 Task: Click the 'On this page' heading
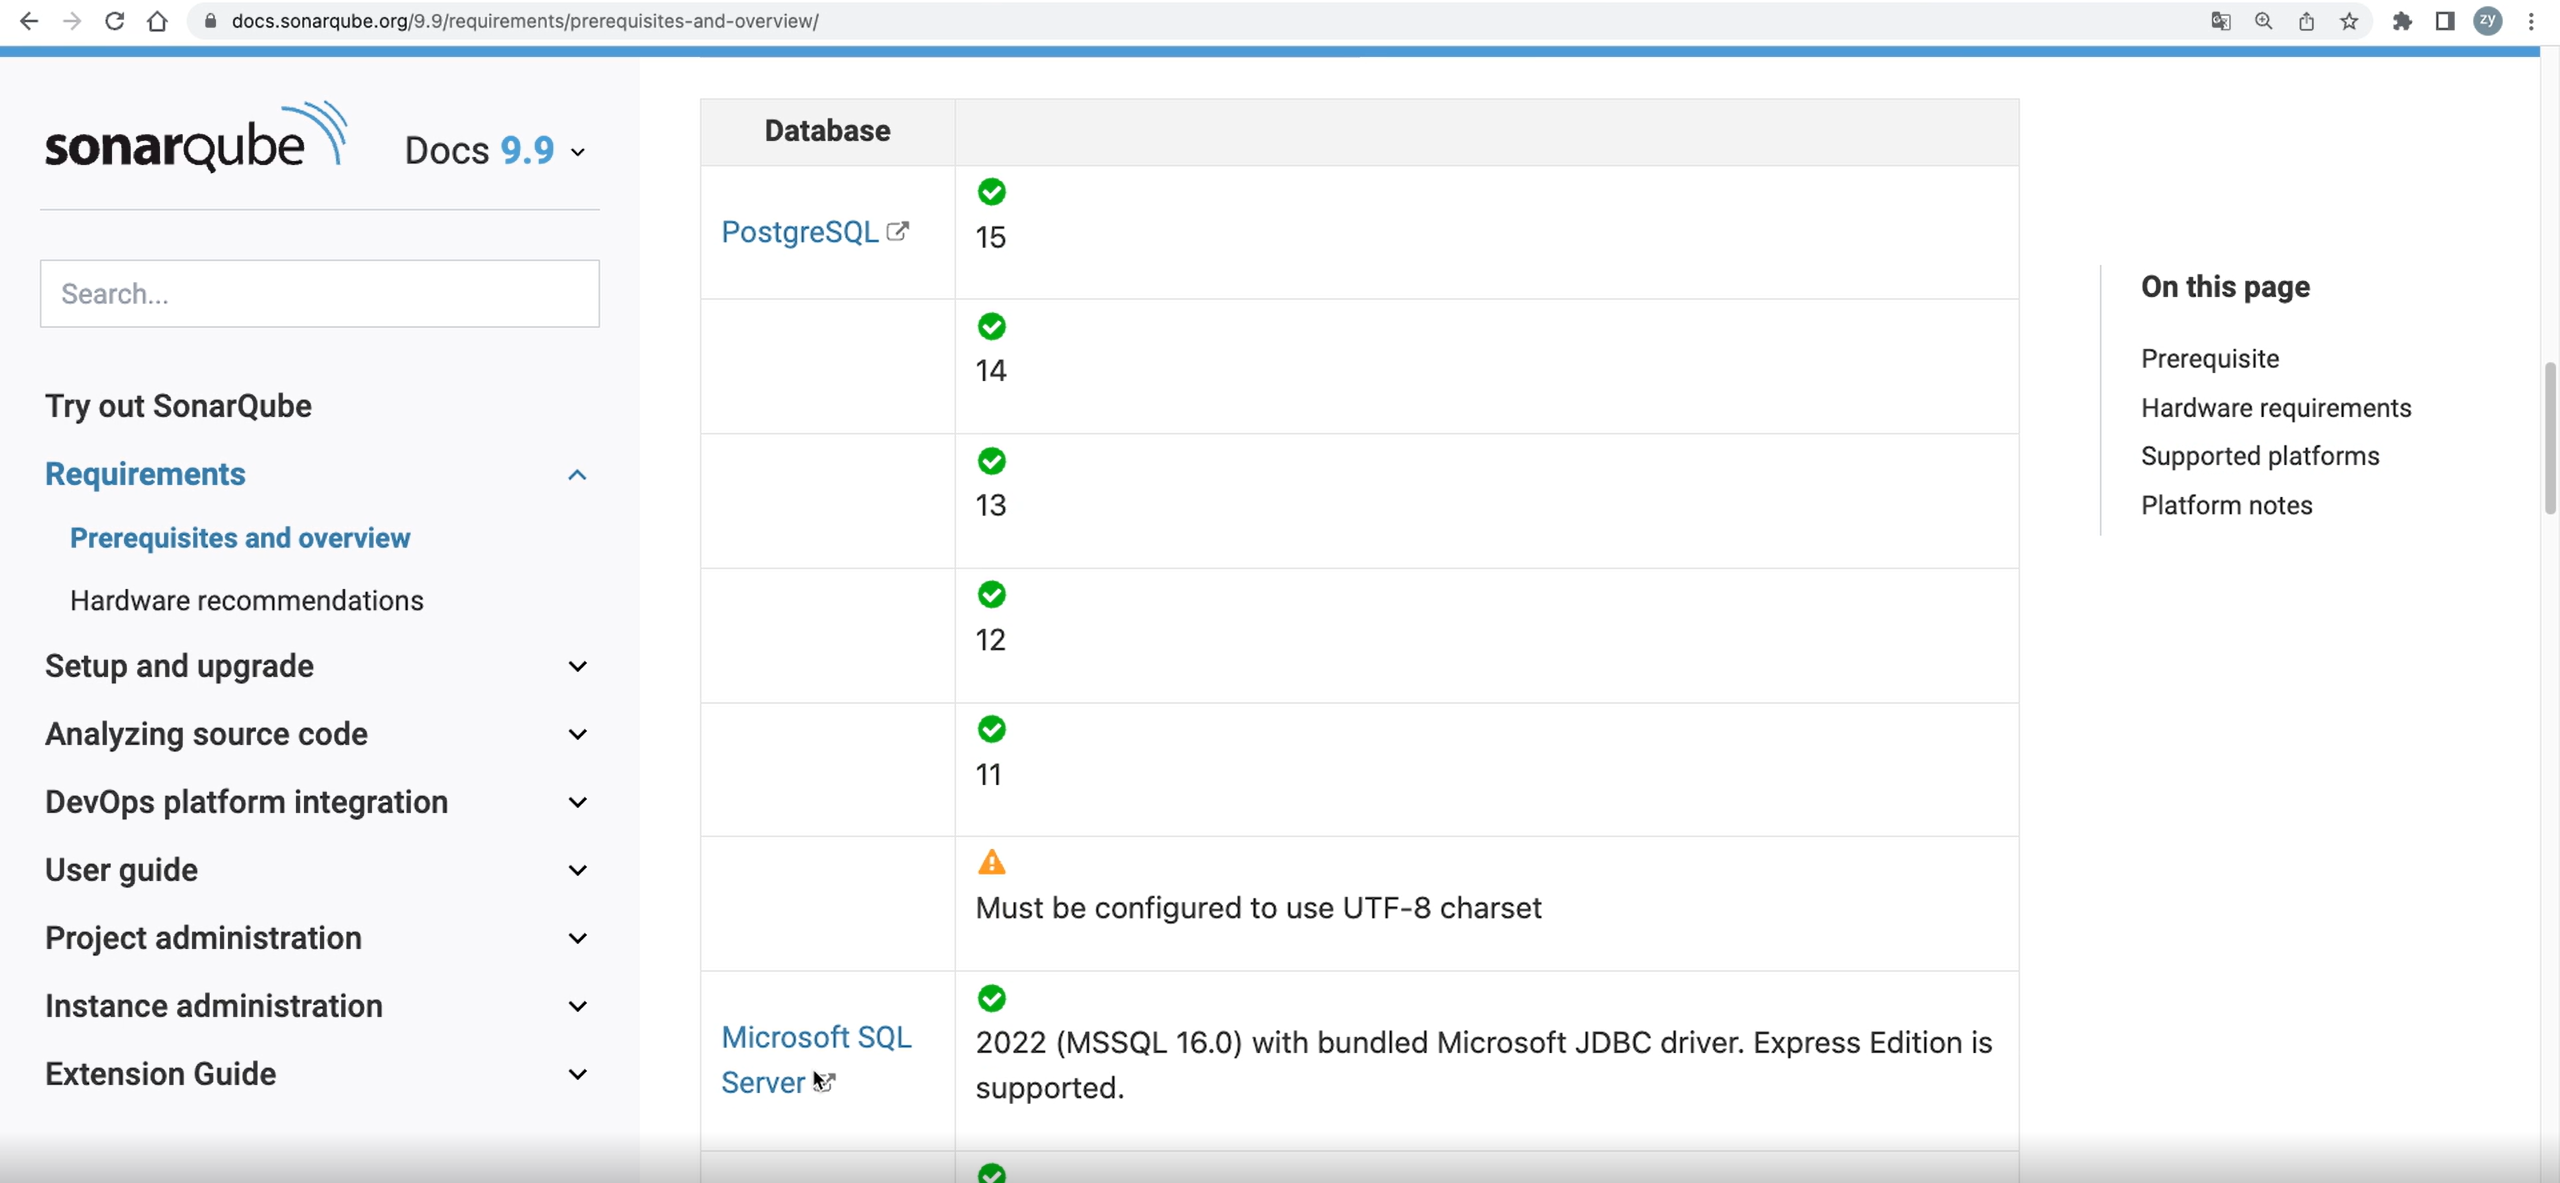point(2225,287)
